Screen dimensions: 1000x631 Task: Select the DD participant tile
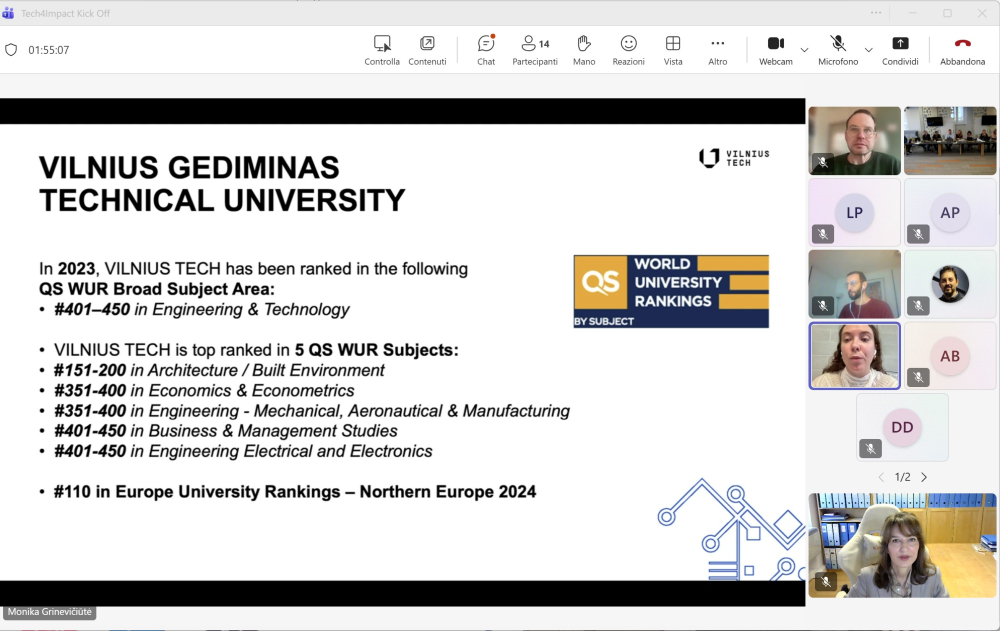[x=902, y=427]
